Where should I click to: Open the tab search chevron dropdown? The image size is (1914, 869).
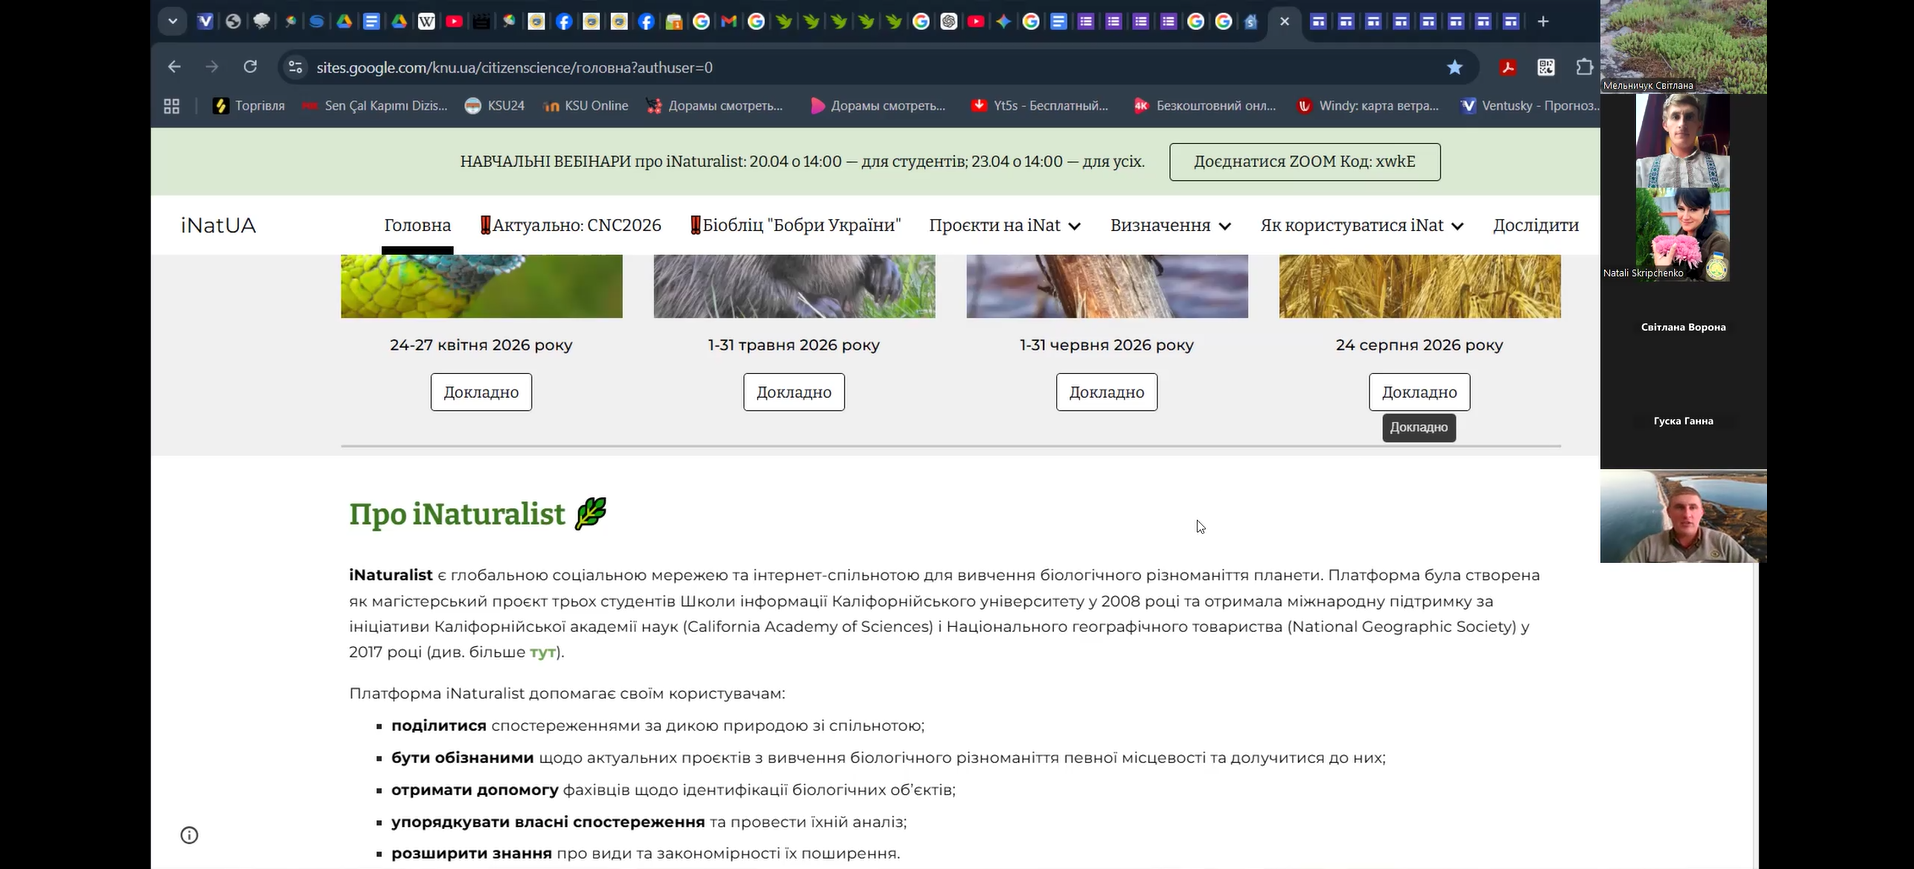pos(172,21)
